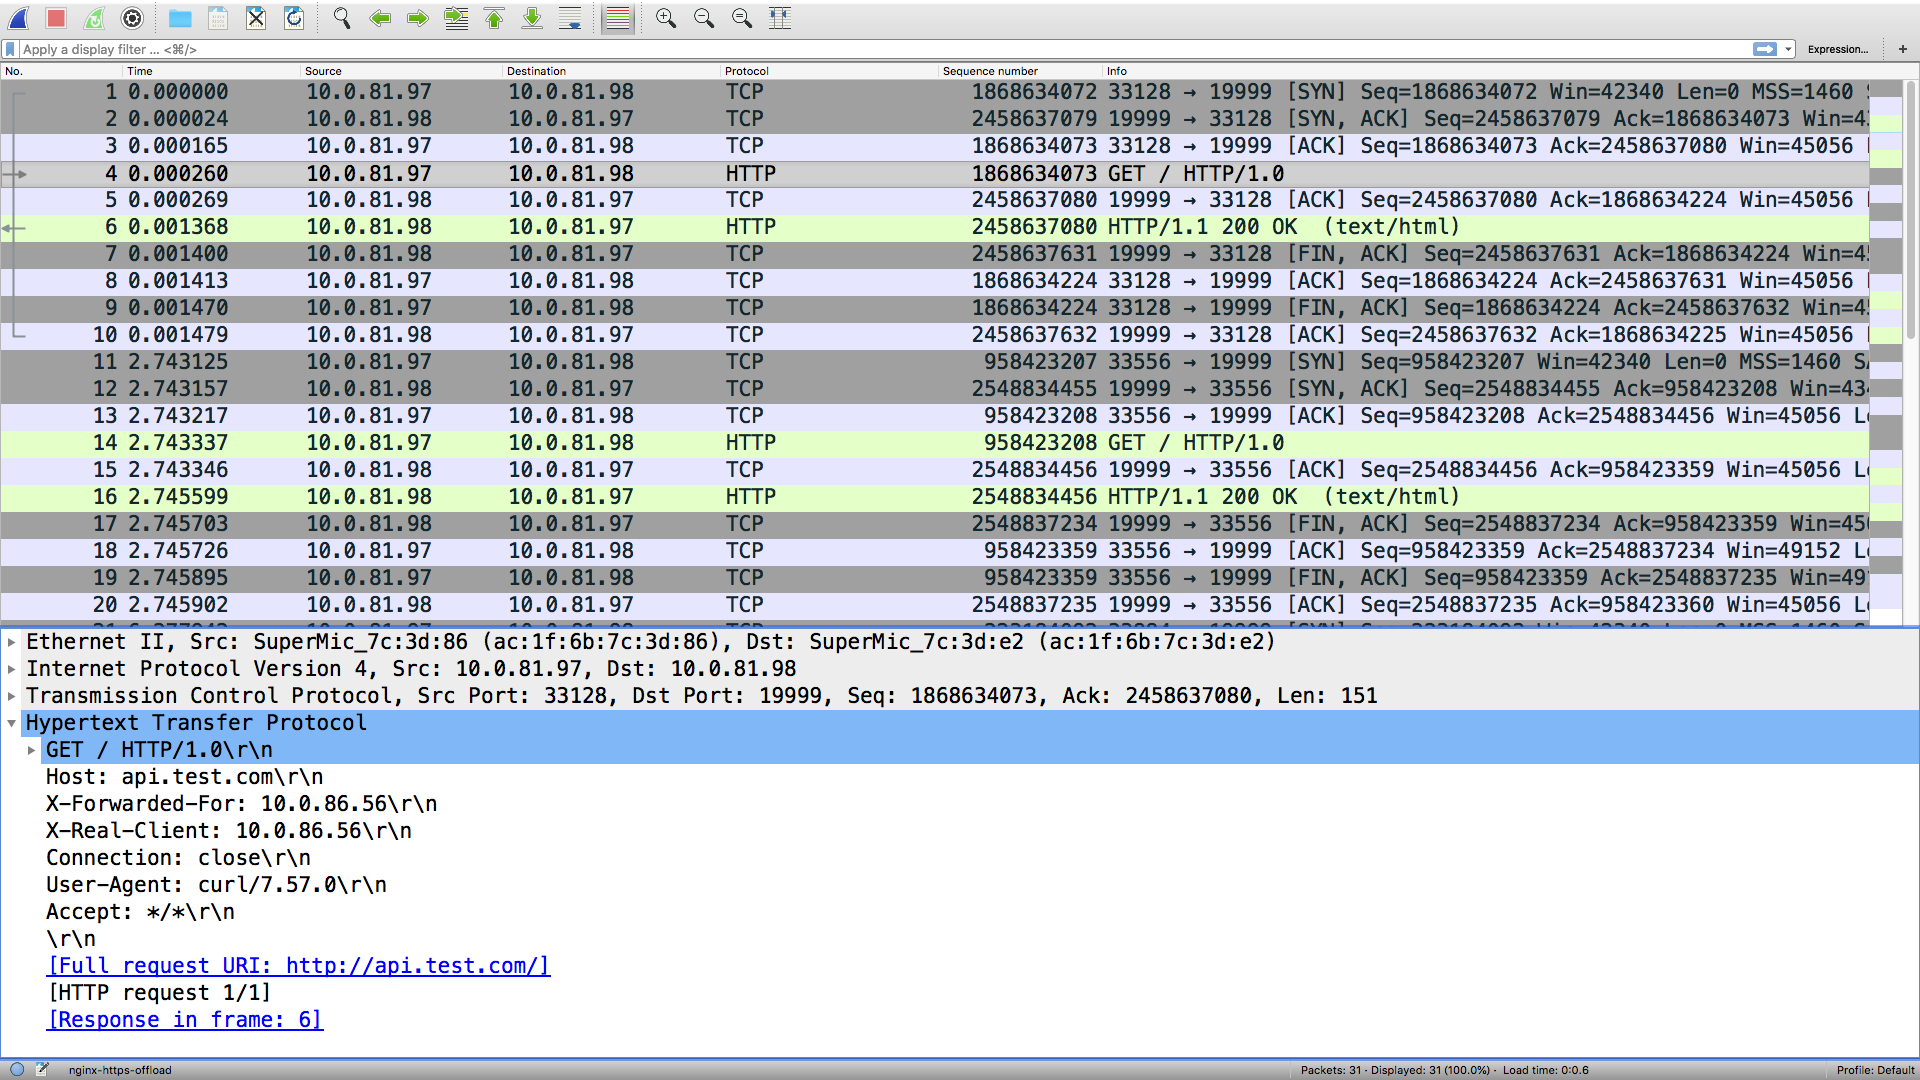Click the Find packet magnifier icon
The image size is (1920, 1080).
(x=342, y=18)
